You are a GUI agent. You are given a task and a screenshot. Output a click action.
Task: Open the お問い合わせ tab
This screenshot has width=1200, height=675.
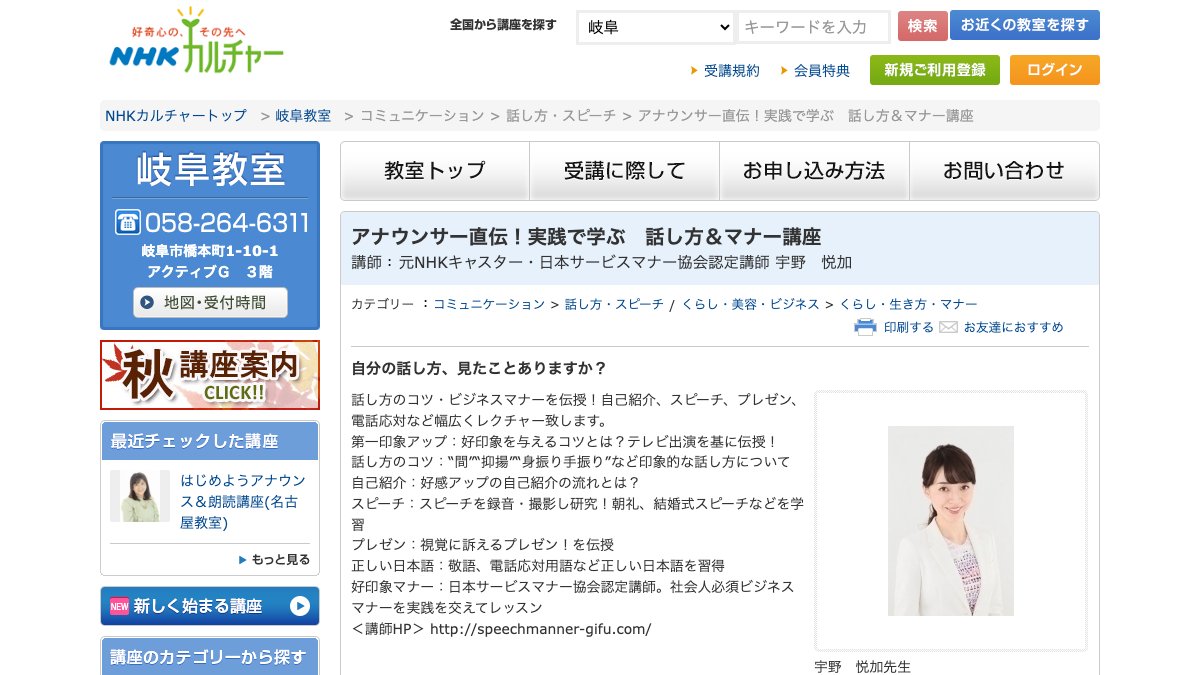pyautogui.click(x=1004, y=171)
